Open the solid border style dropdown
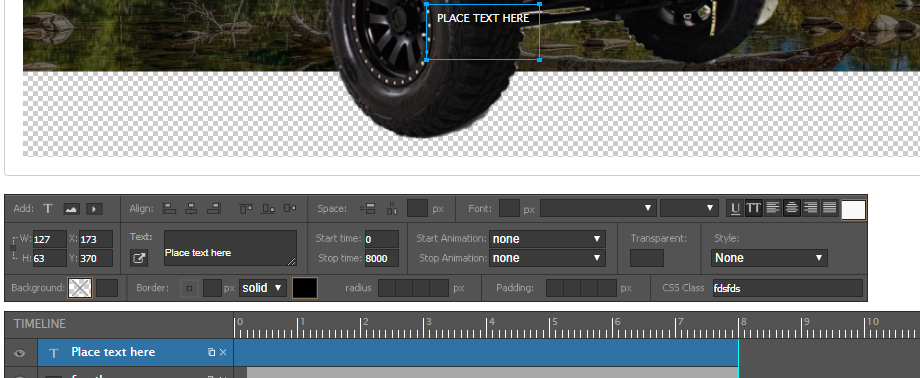The height and width of the screenshot is (378, 920). click(263, 288)
